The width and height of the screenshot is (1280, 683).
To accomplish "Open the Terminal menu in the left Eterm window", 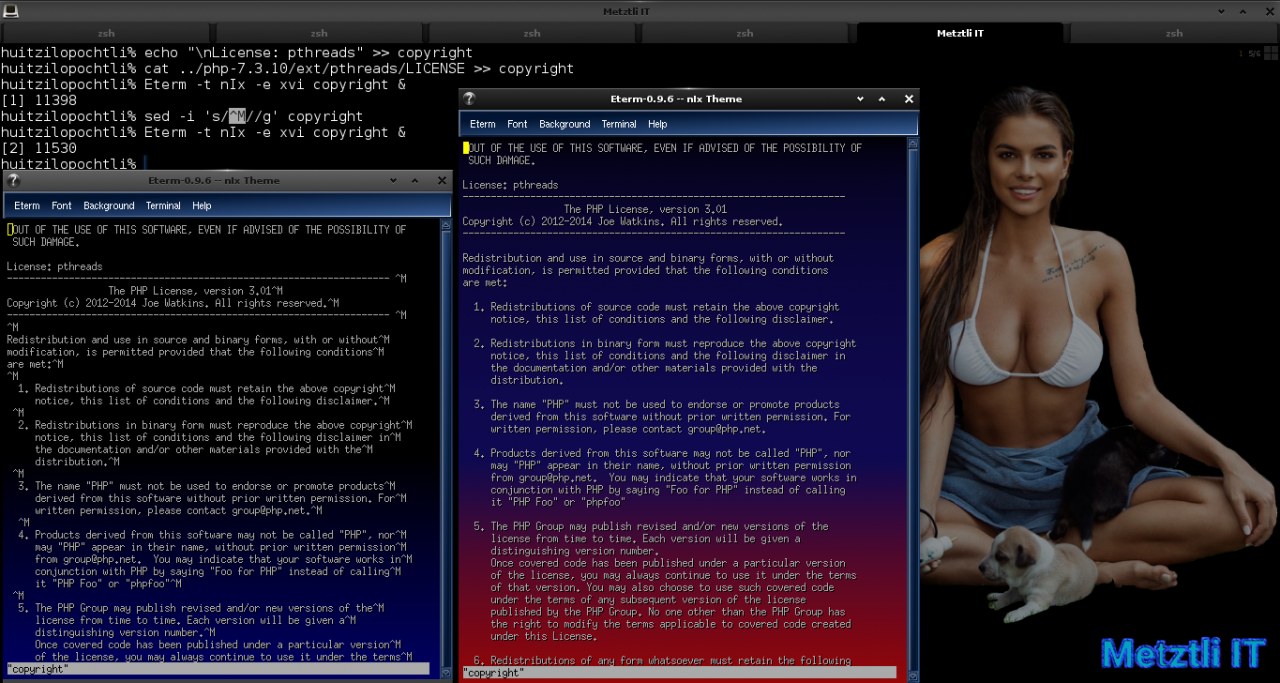I will (x=163, y=206).
